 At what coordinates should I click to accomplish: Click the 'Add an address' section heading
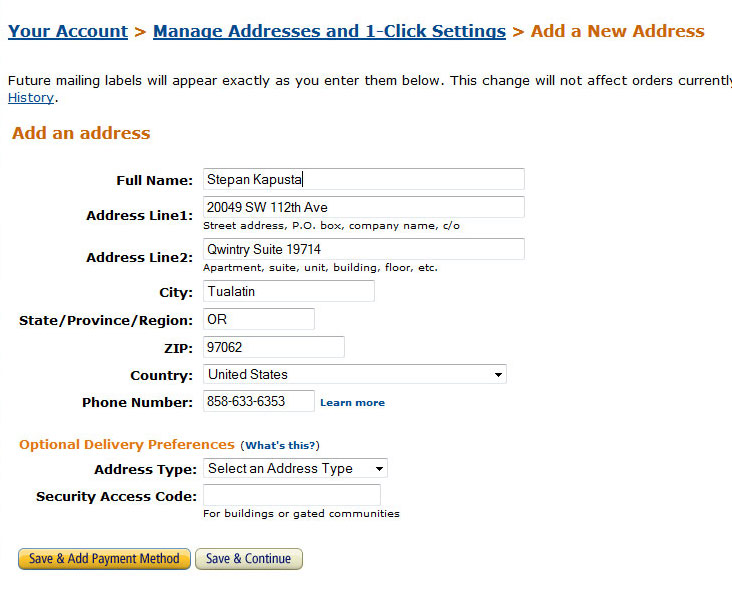tap(81, 133)
